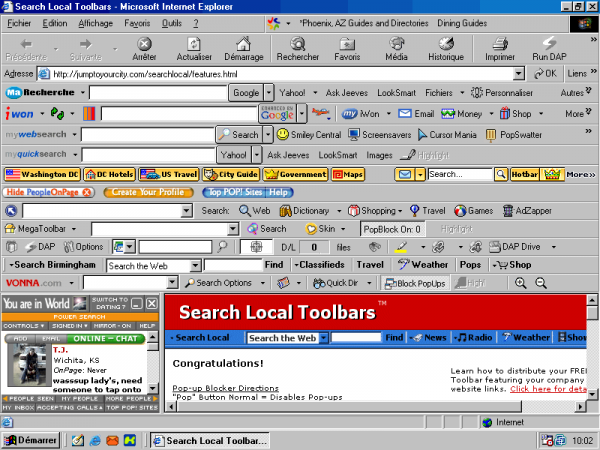Image resolution: width=600 pixels, height=450 pixels.
Task: Open the ? help menu
Action: (x=196, y=23)
